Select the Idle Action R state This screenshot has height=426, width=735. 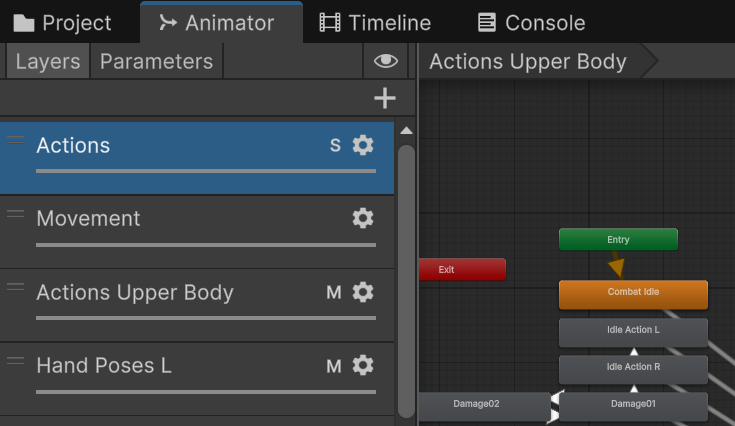(633, 369)
